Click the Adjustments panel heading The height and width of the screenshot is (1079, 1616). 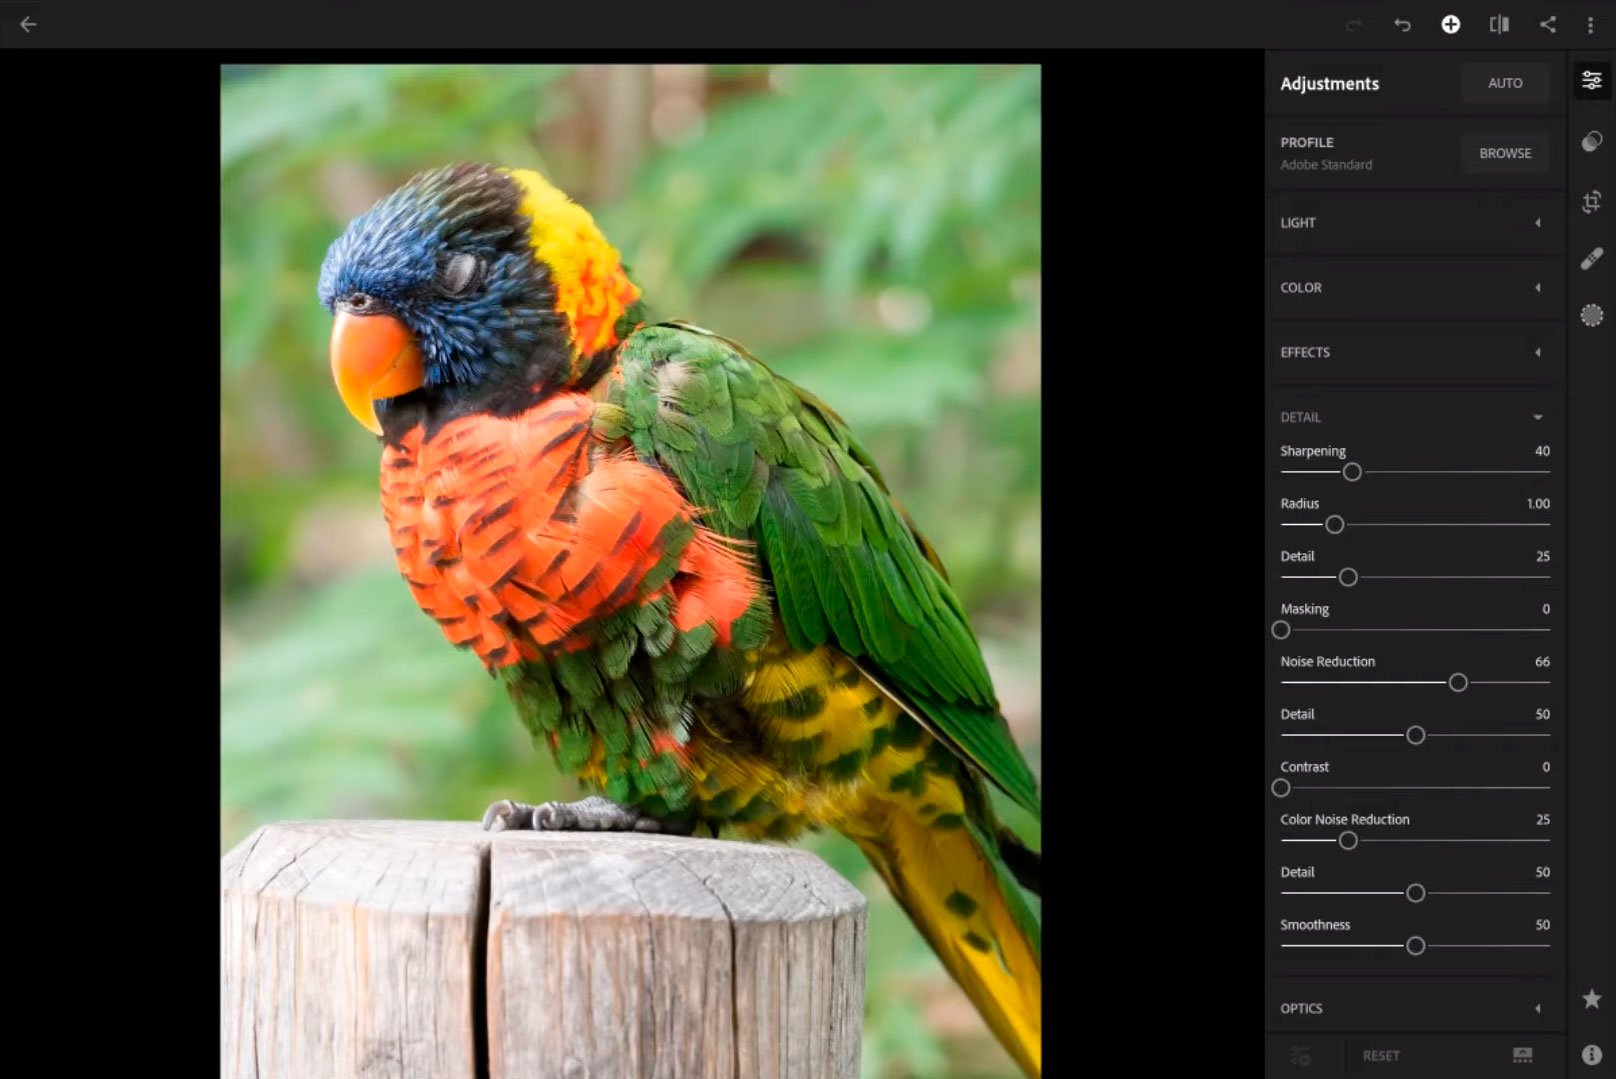(1329, 84)
